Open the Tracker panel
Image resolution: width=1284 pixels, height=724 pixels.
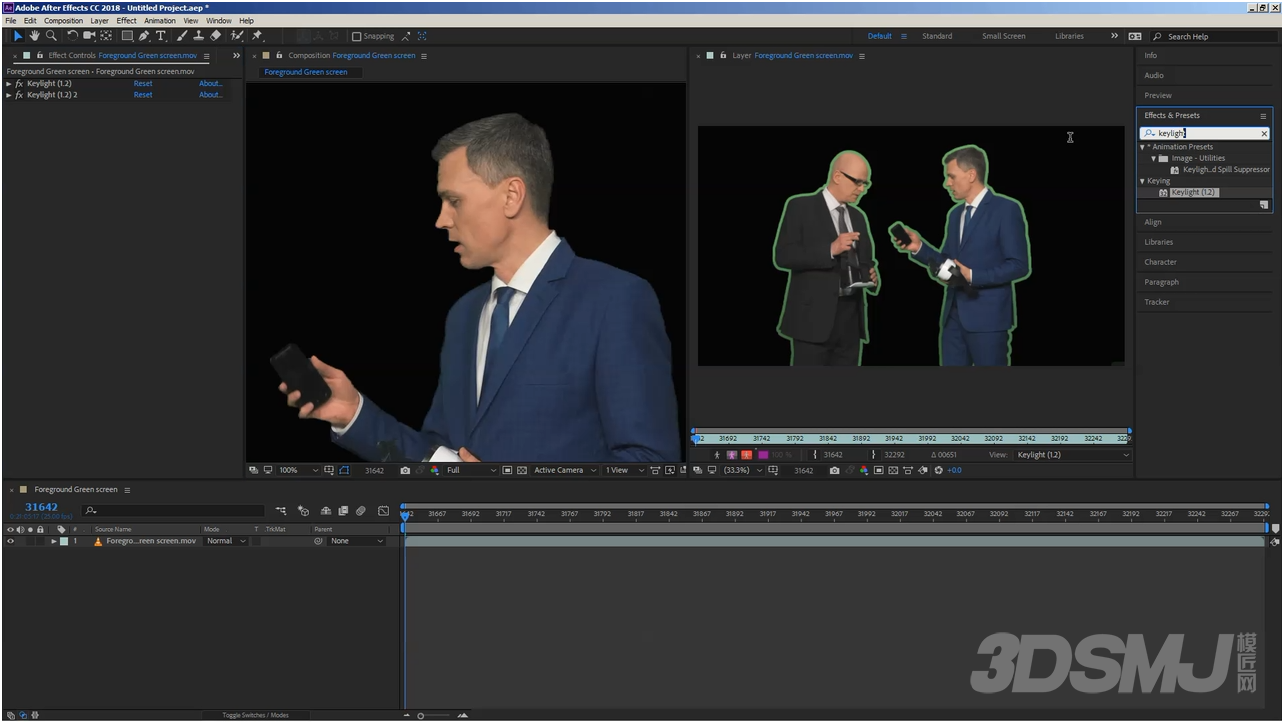click(1157, 302)
